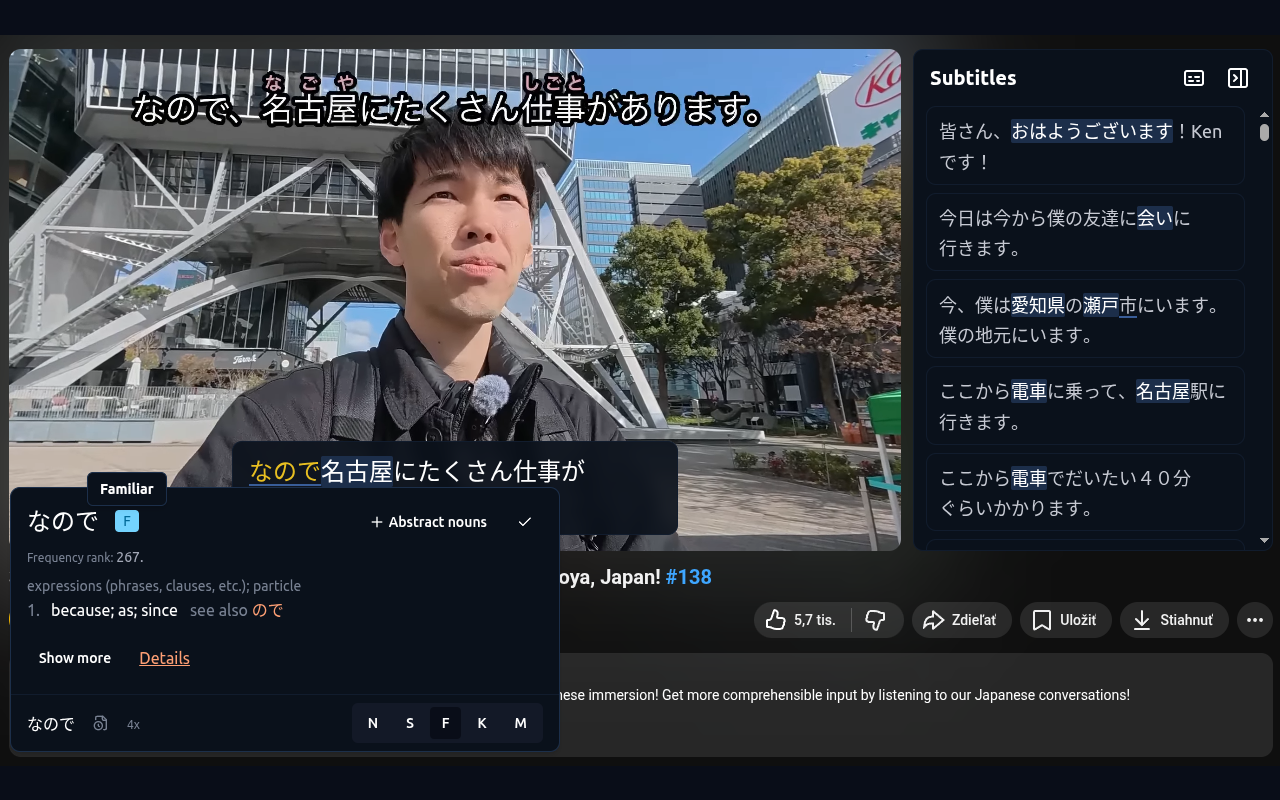Toggle the checkmark beside Abstract nouns
The width and height of the screenshot is (1280, 800).
(x=524, y=521)
